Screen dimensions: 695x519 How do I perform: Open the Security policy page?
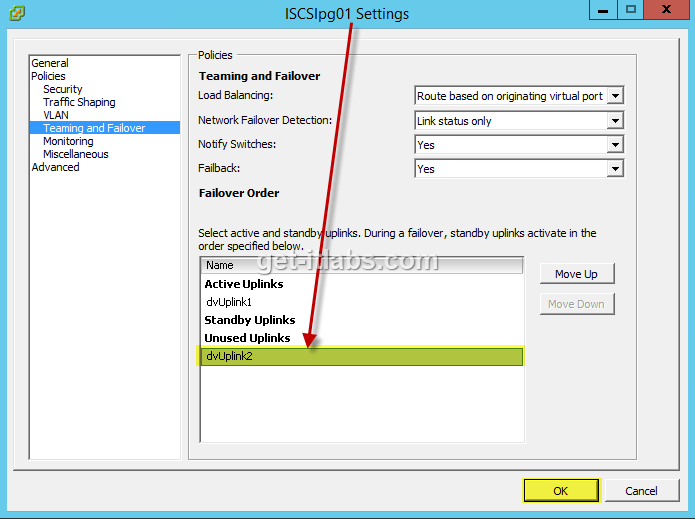(63, 89)
